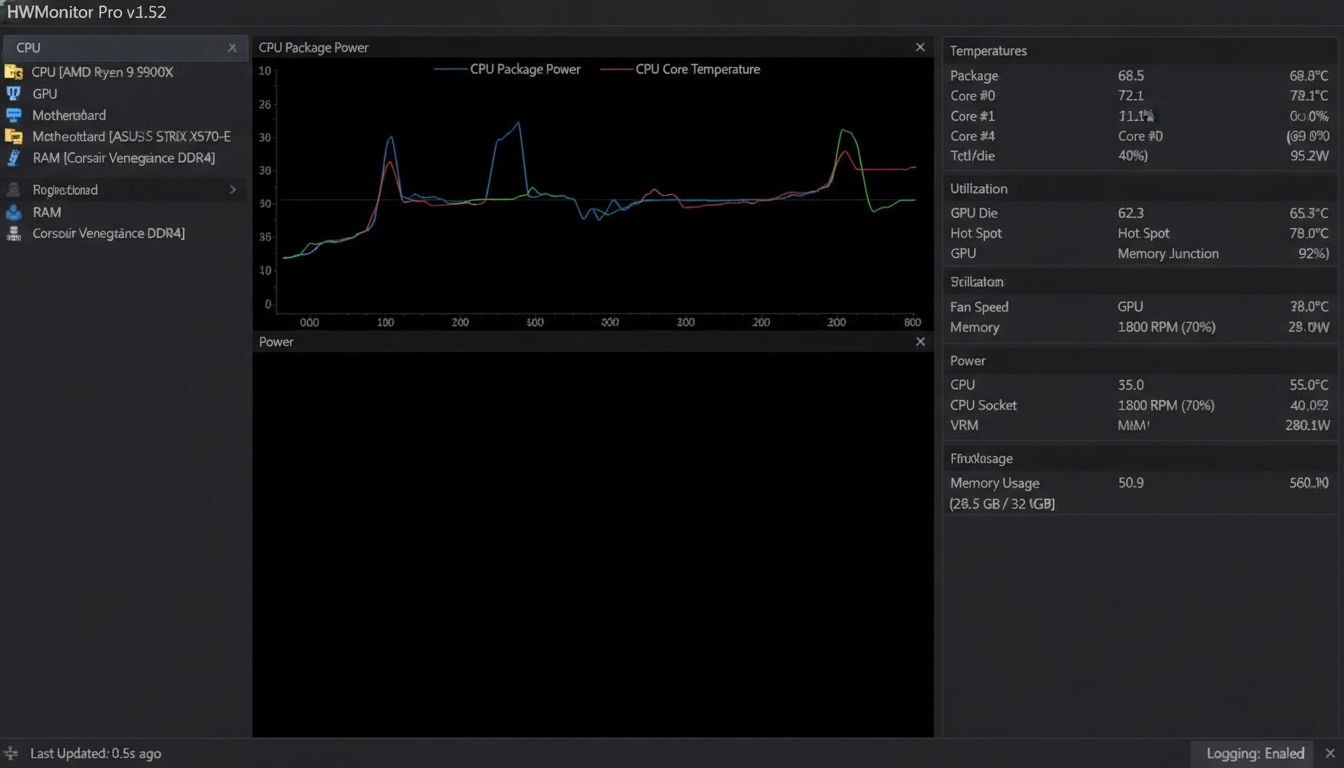Click the status icon left of Last Updated
The image size is (1344, 768).
click(12, 753)
